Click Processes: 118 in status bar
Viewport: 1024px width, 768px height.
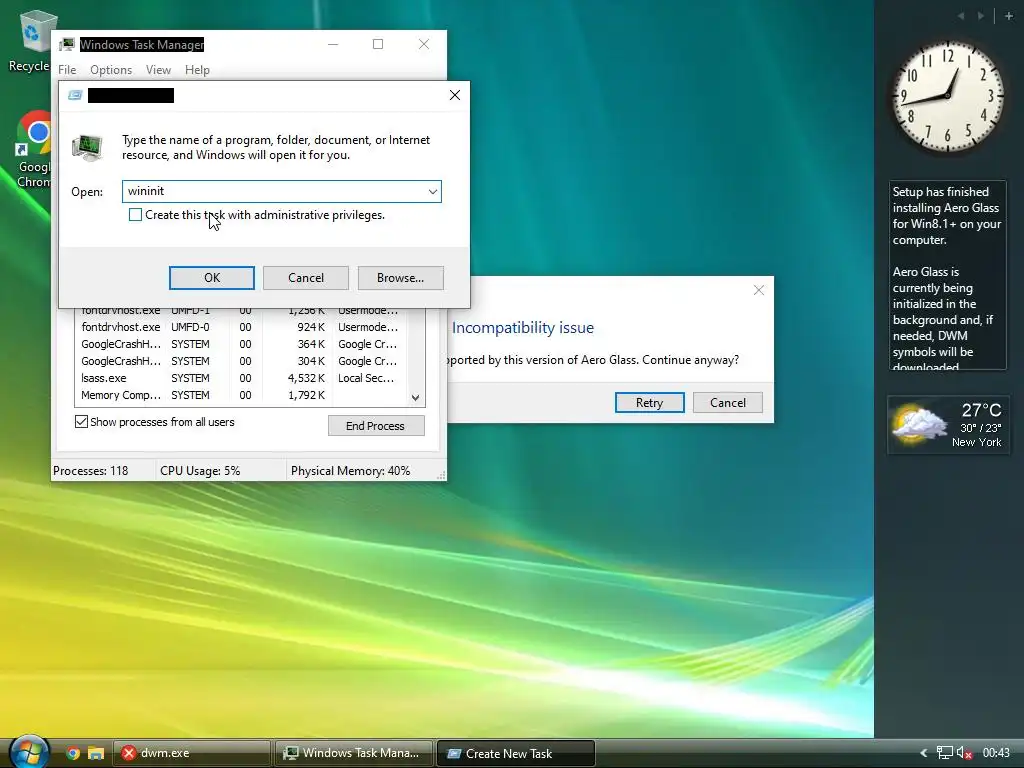[x=91, y=471]
